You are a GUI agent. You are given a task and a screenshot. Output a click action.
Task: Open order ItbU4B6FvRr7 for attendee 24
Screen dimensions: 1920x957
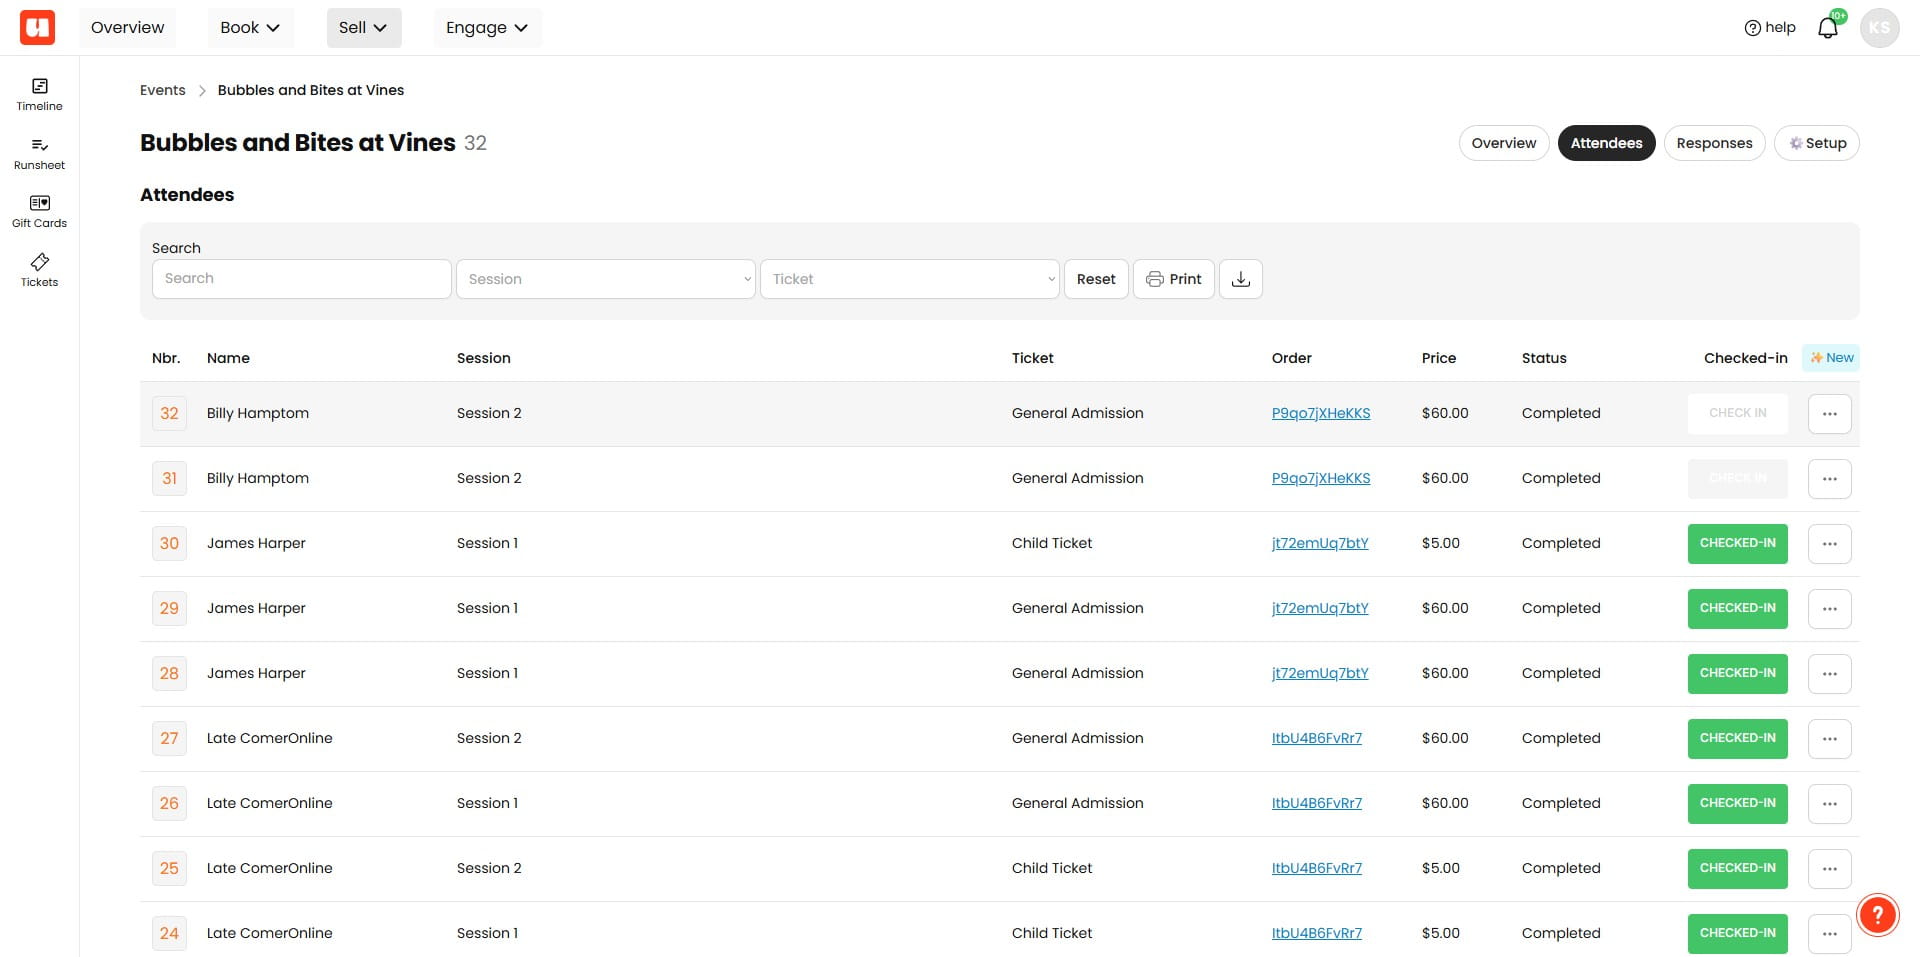pos(1316,933)
